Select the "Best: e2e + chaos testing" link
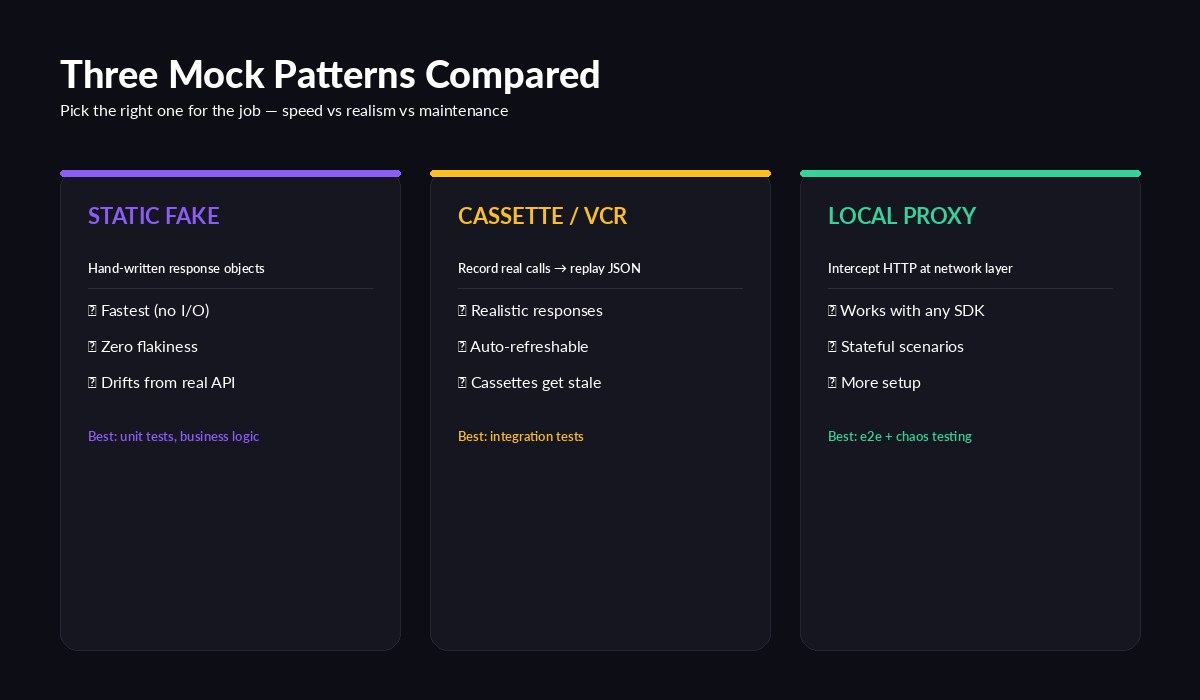The width and height of the screenshot is (1200, 700). tap(899, 436)
